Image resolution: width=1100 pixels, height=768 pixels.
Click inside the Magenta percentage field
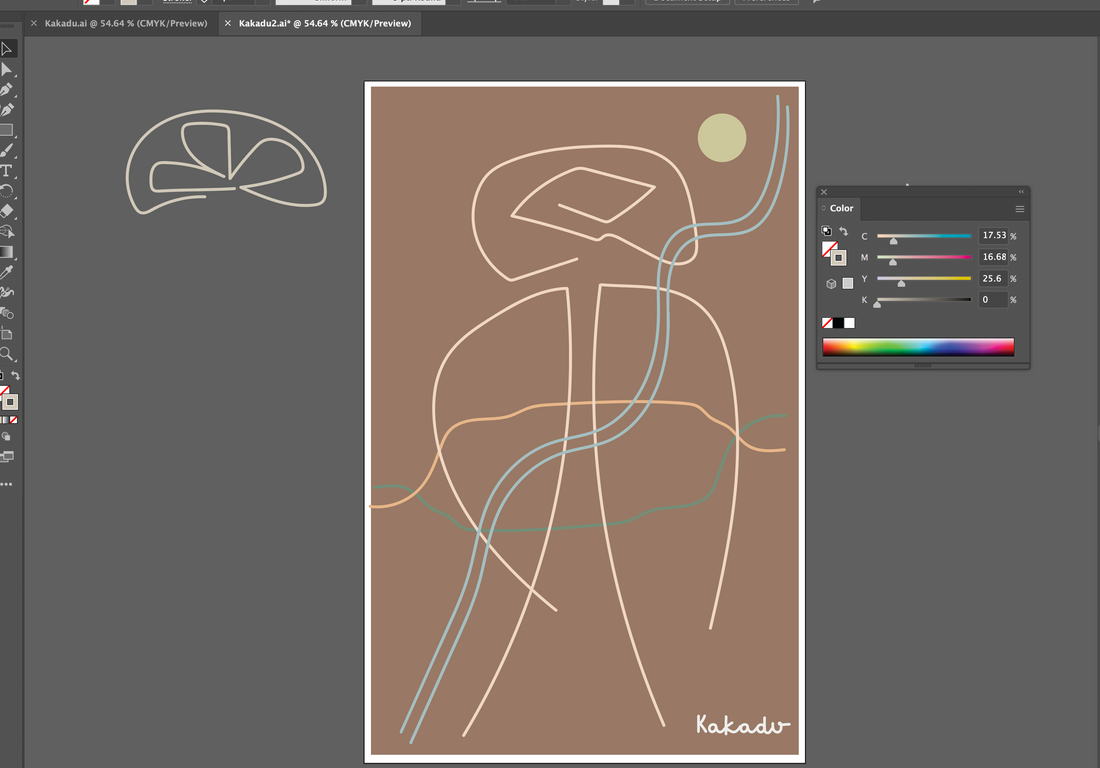point(993,257)
